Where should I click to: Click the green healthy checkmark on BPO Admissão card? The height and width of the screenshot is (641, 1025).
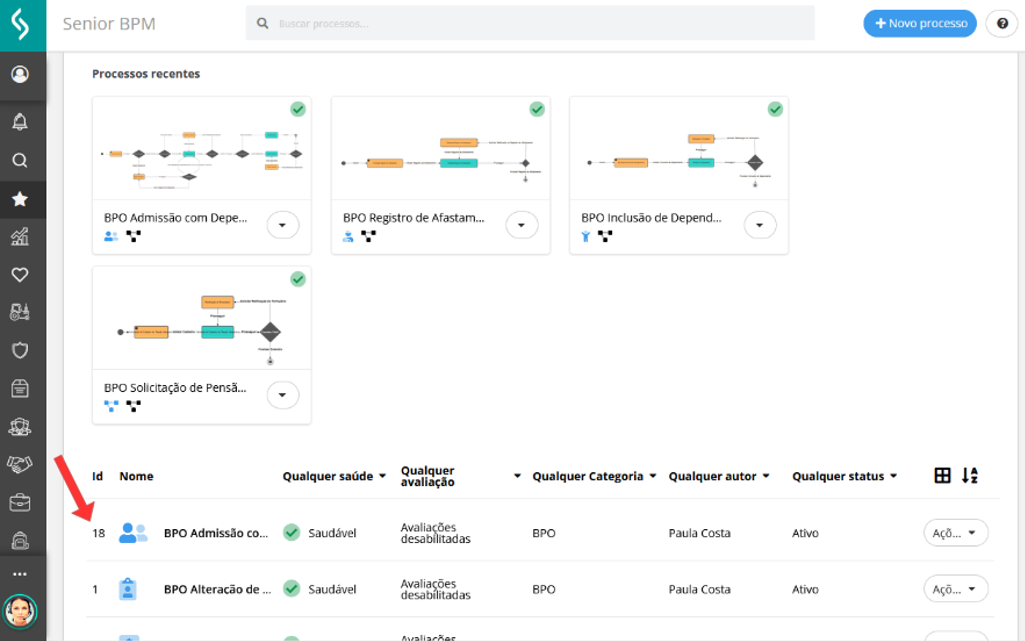click(298, 109)
